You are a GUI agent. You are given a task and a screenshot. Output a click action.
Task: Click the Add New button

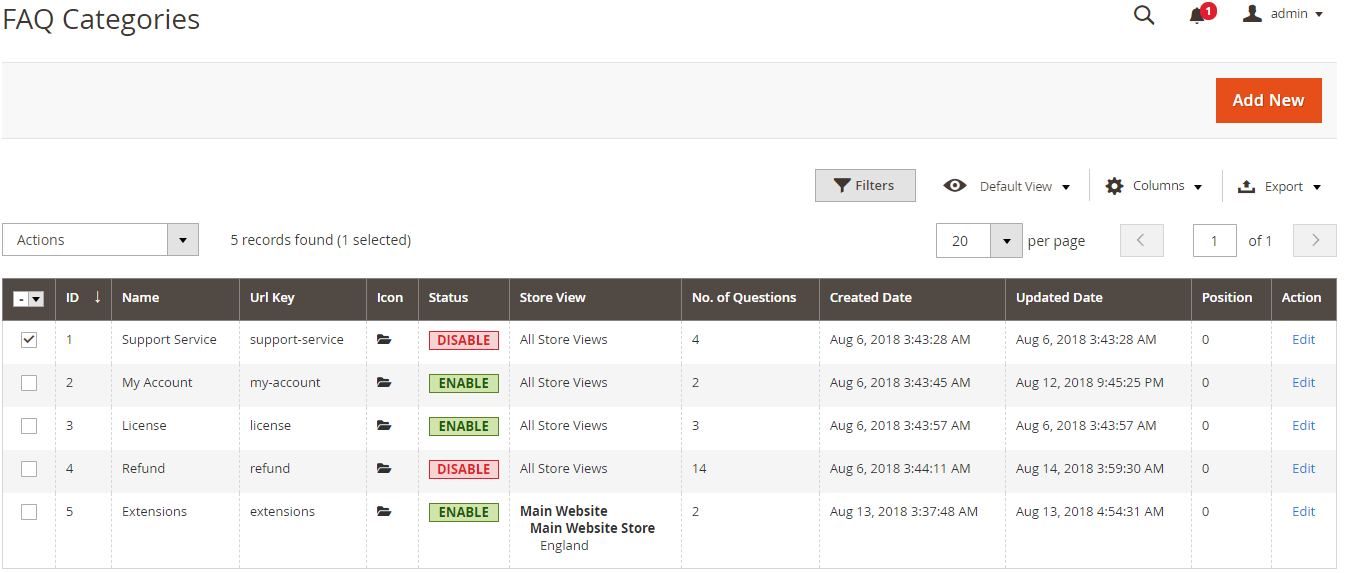(x=1268, y=100)
